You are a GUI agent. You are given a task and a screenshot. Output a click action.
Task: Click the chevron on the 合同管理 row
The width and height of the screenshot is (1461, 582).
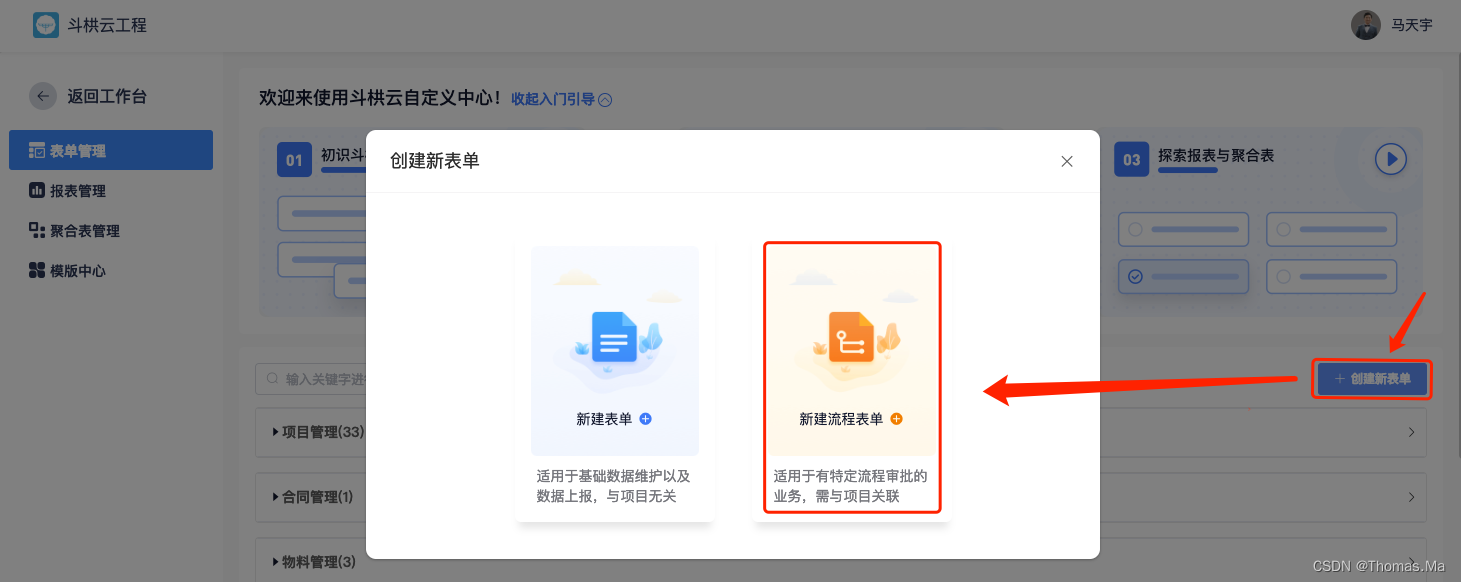point(1411,497)
